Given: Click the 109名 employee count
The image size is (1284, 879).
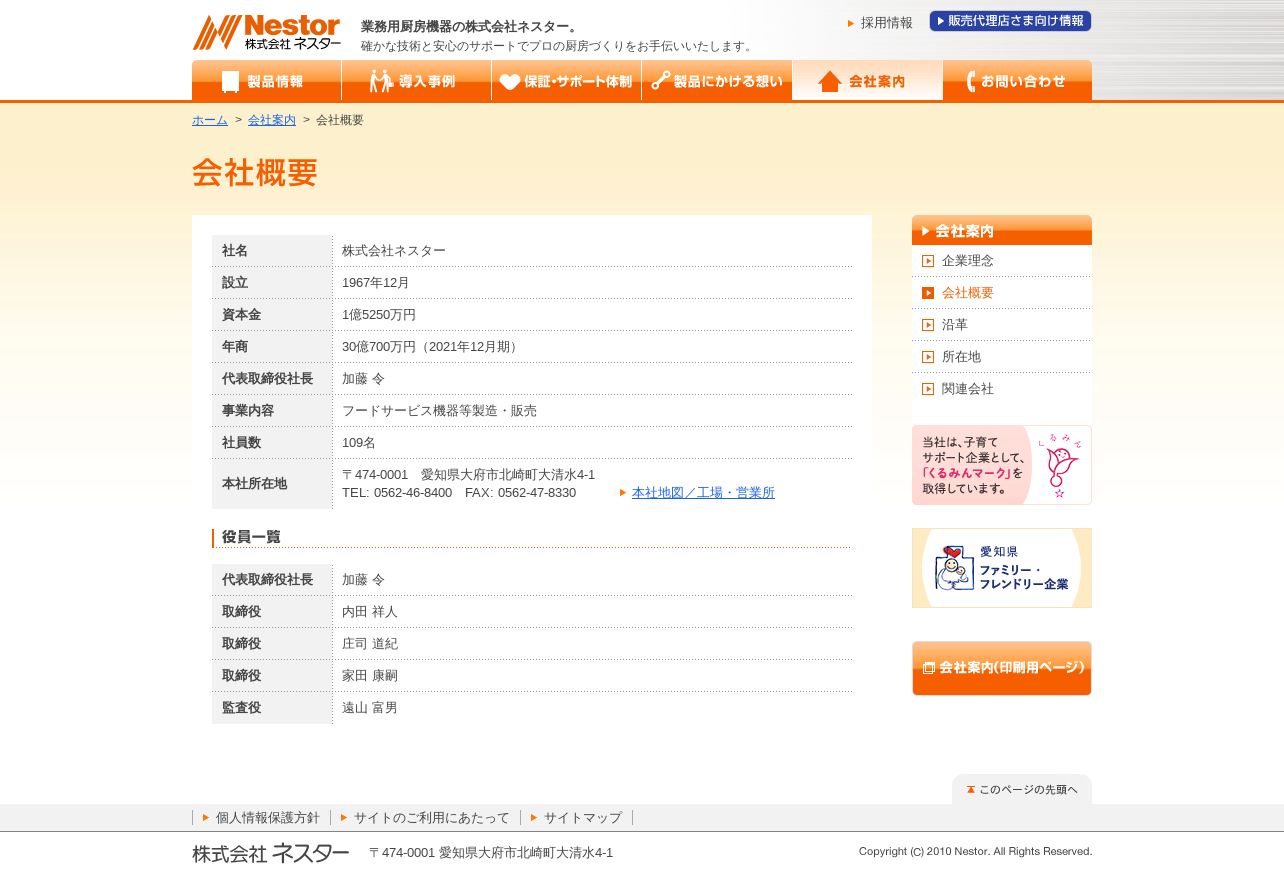Looking at the screenshot, I should coord(359,443).
